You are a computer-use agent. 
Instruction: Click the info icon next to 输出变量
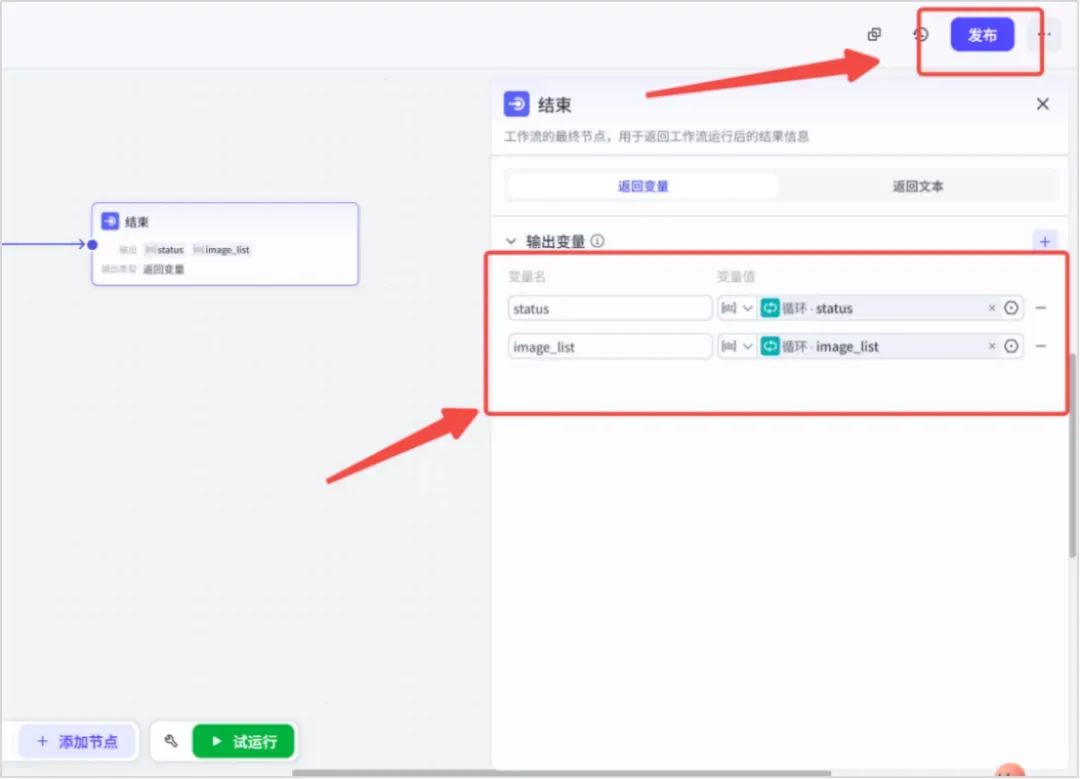coord(597,241)
